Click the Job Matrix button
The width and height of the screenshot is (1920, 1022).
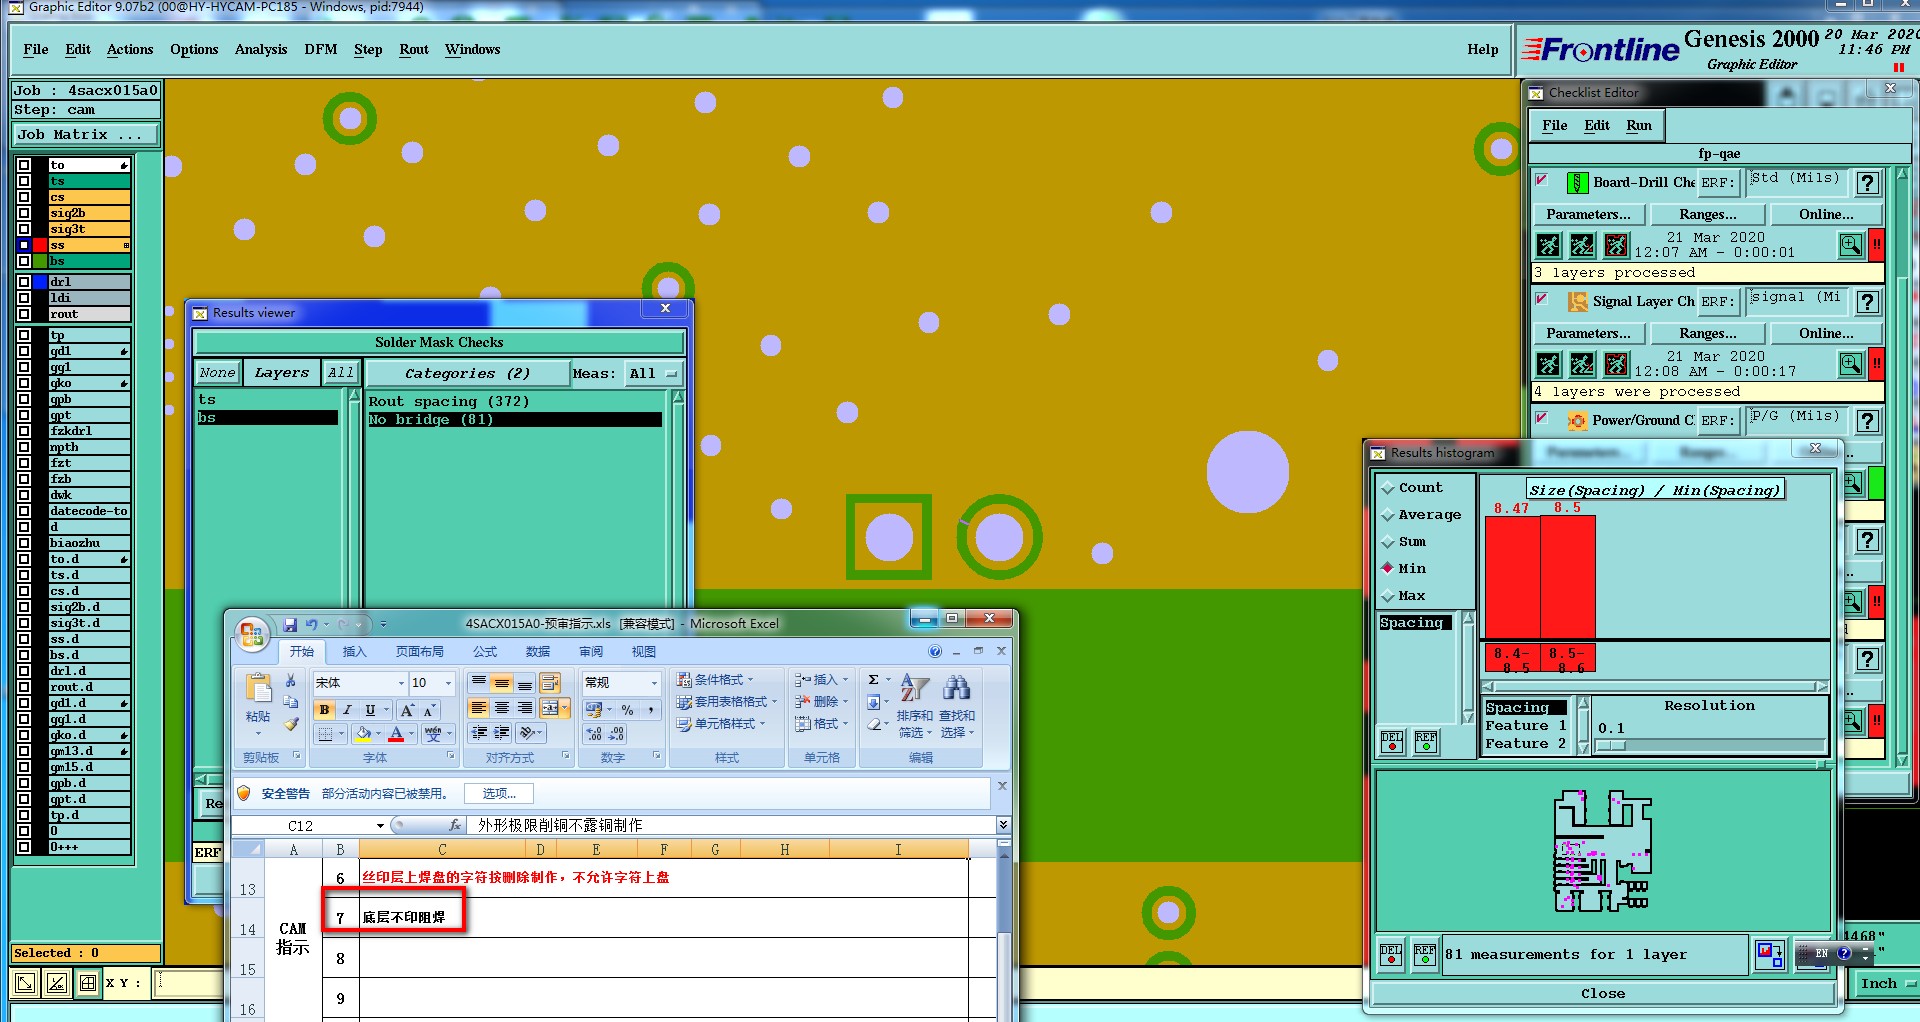85,135
